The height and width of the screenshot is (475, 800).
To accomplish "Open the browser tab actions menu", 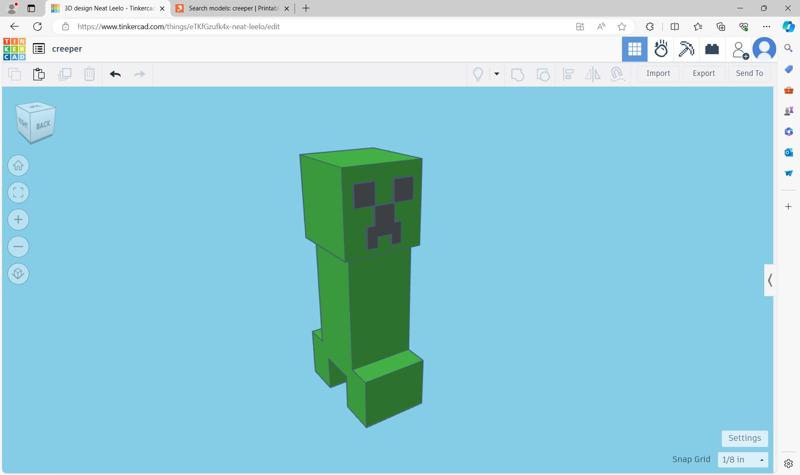I will pos(31,8).
